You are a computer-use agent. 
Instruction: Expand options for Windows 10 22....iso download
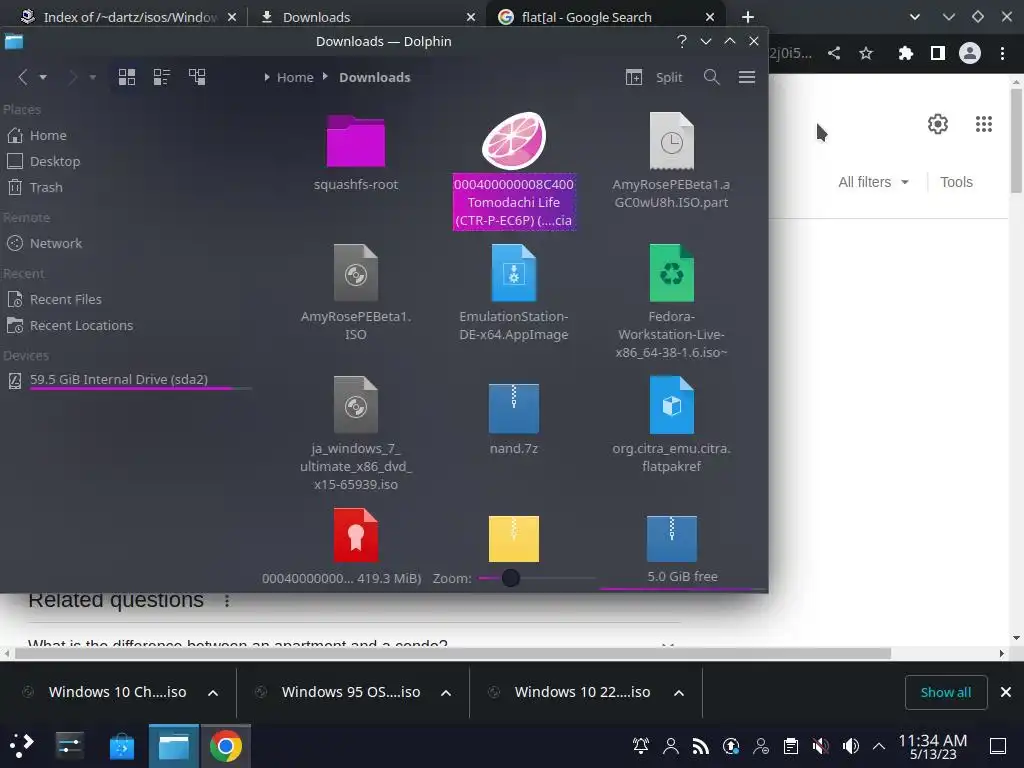679,693
